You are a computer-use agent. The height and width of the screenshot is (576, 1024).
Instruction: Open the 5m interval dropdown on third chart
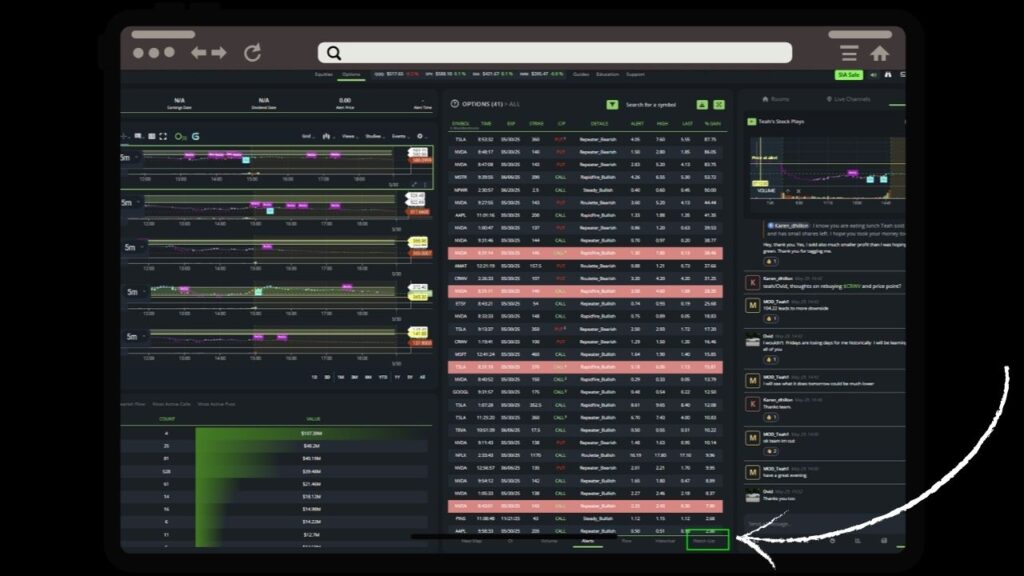134,248
